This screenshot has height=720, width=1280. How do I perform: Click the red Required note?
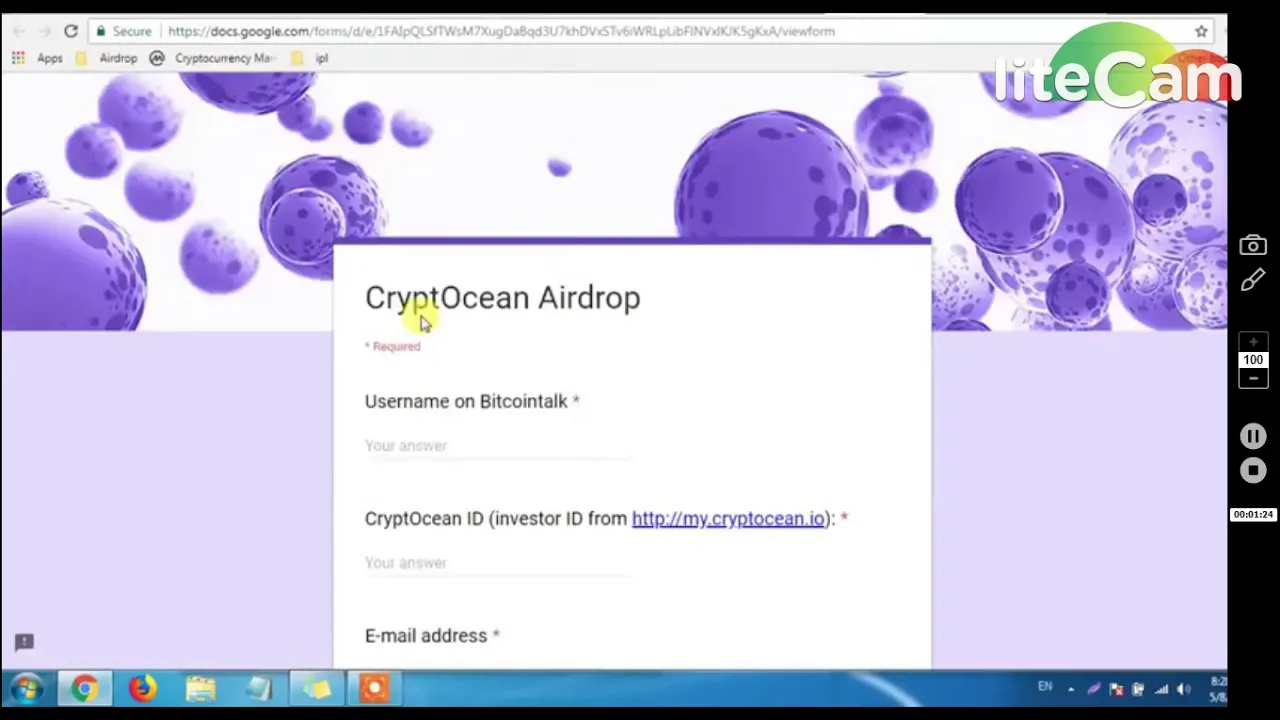(x=393, y=347)
